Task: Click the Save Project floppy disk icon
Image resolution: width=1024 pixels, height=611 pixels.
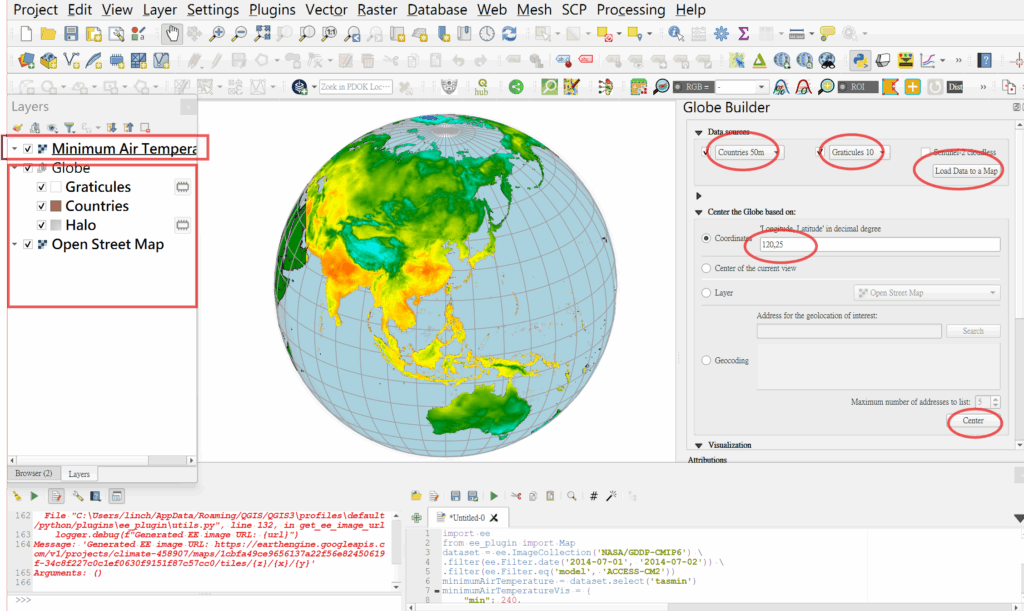Action: click(x=72, y=34)
